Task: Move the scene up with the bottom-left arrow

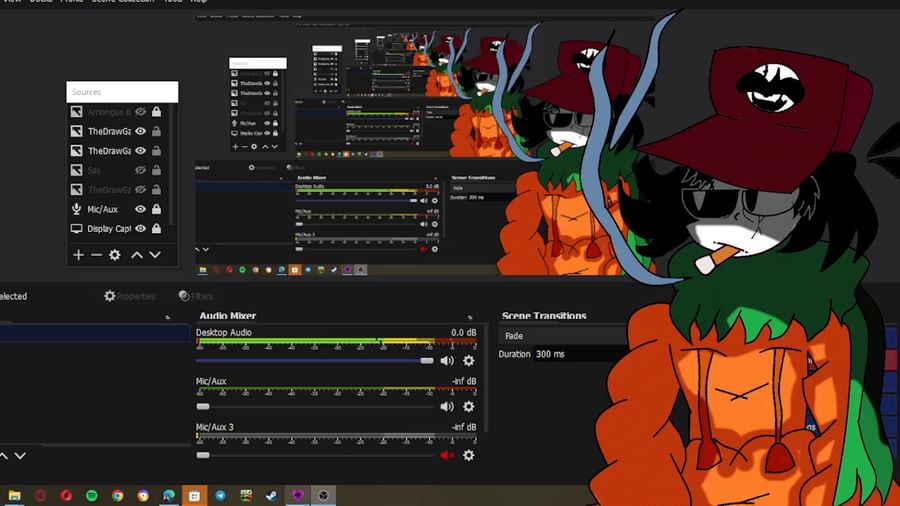Action: point(4,456)
